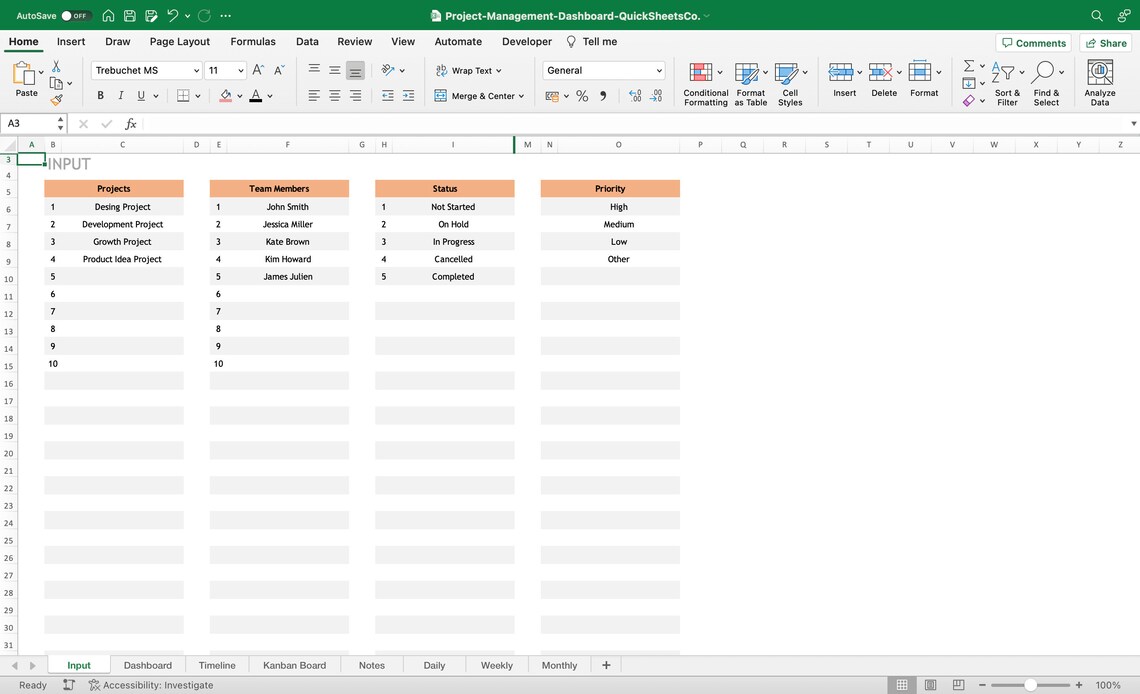Toggle bold formatting in the ribbon

[100, 94]
